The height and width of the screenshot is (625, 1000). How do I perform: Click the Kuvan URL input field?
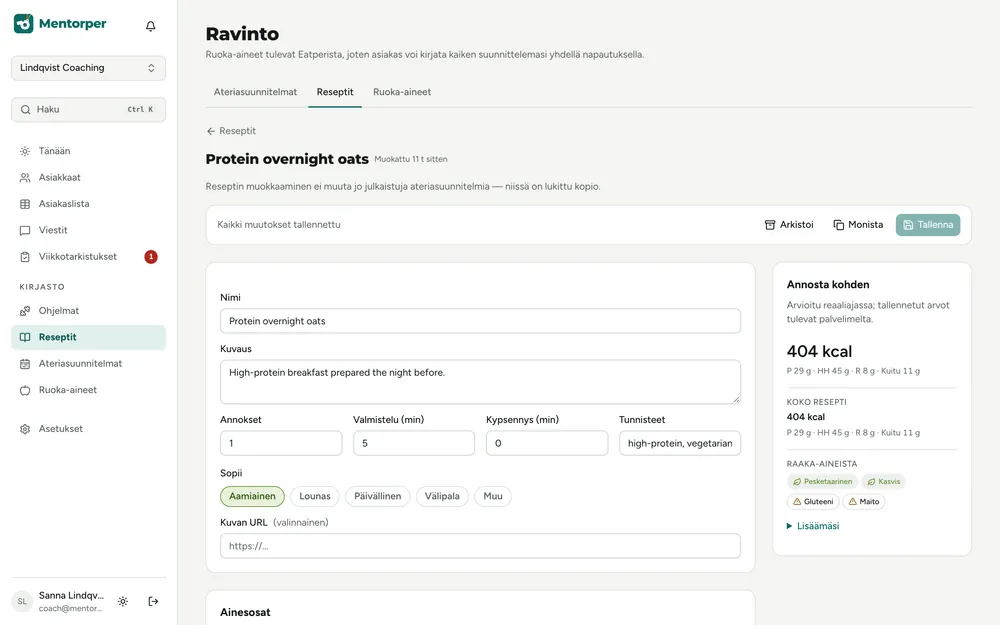coord(480,547)
